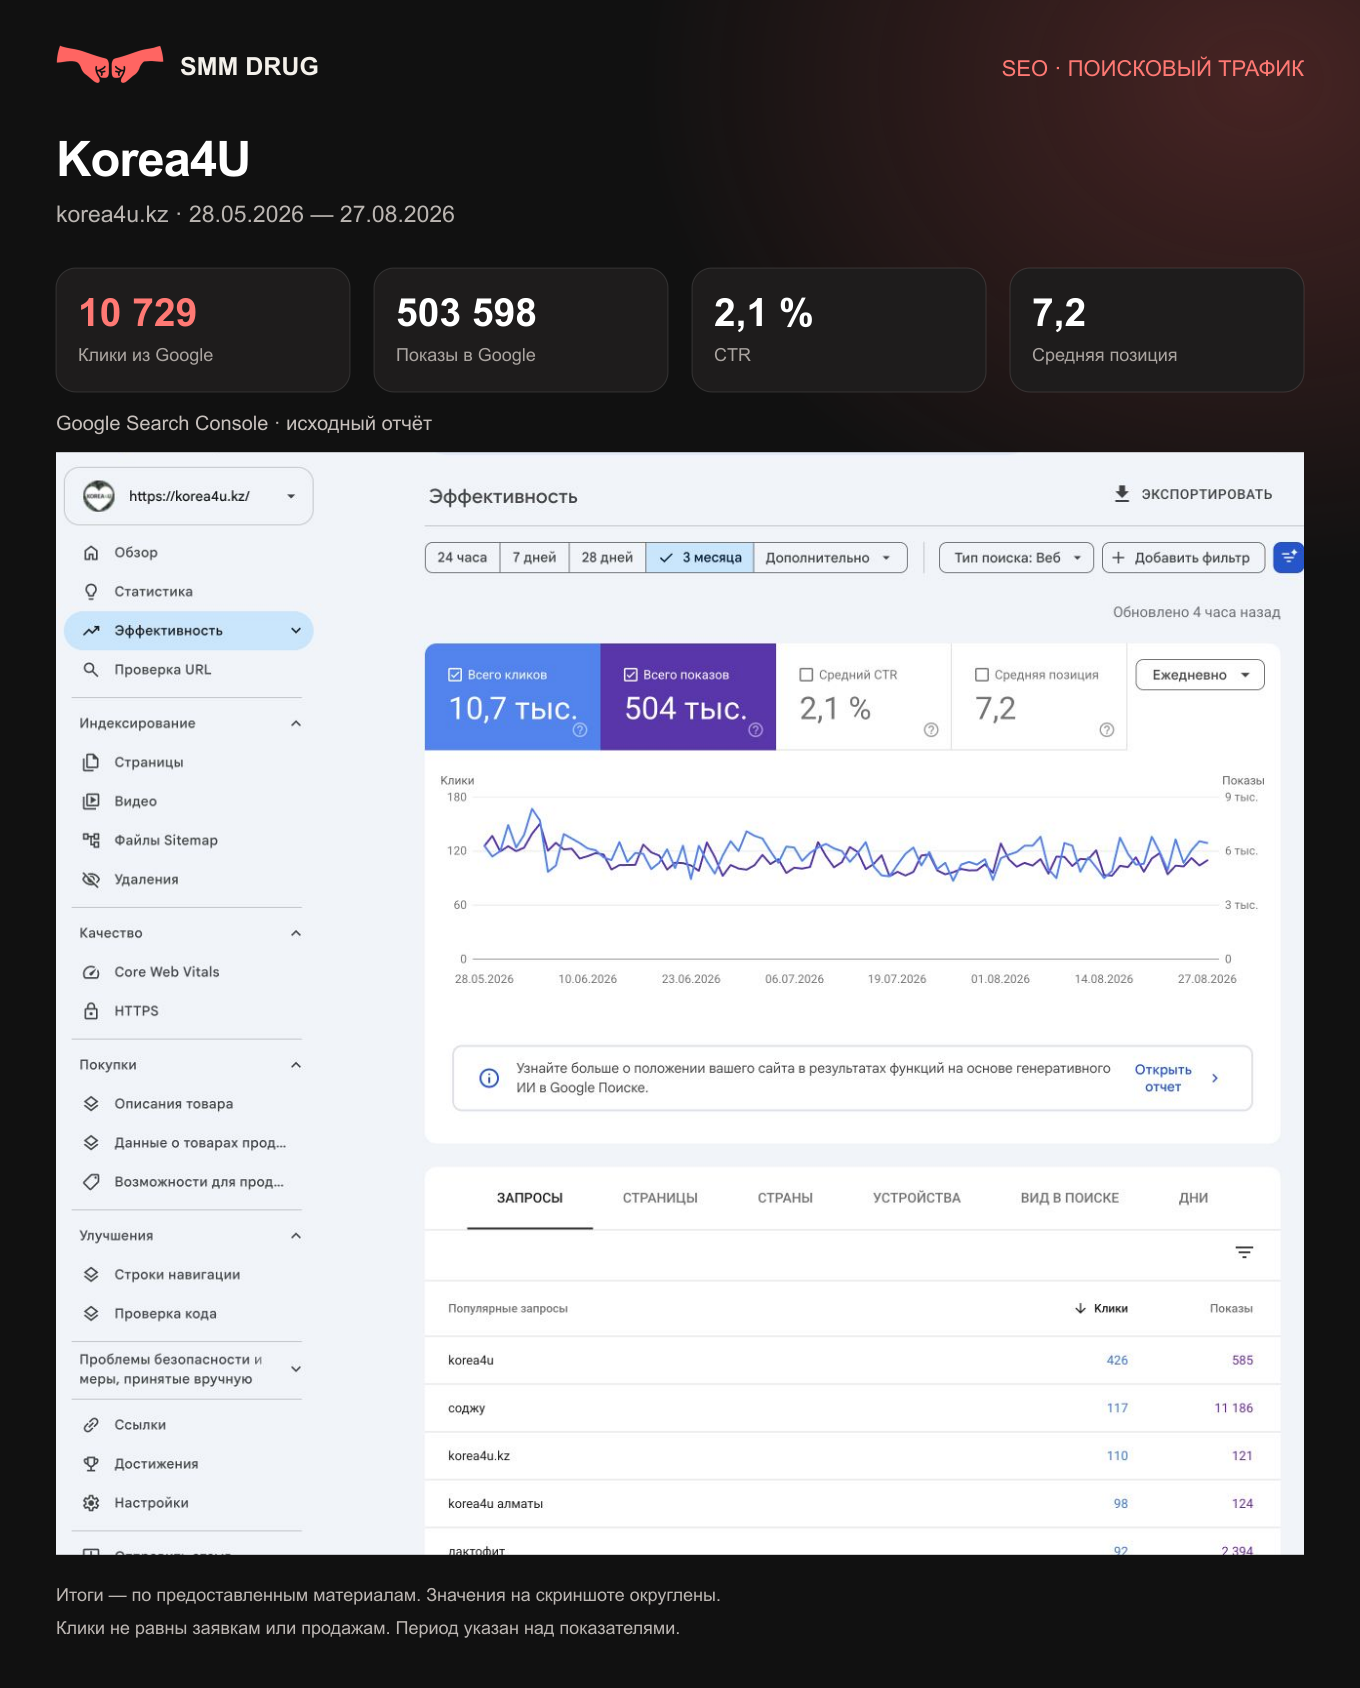1360x1688 pixels.
Task: Click the Ссылки link icon
Action: [91, 1425]
